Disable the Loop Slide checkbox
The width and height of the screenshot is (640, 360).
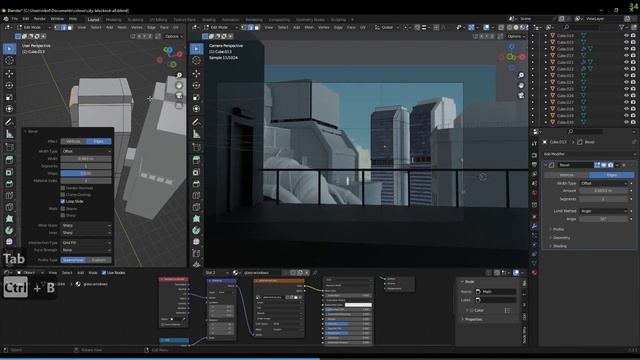pyautogui.click(x=63, y=201)
